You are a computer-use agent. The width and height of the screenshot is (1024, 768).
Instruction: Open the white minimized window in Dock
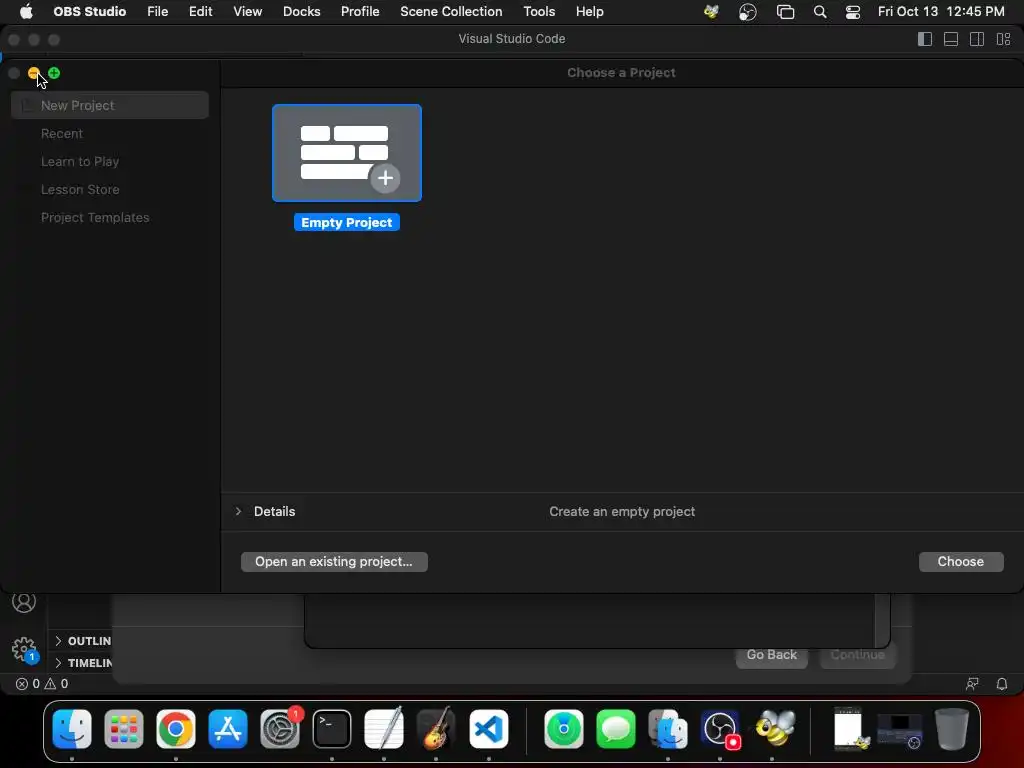[x=851, y=728]
